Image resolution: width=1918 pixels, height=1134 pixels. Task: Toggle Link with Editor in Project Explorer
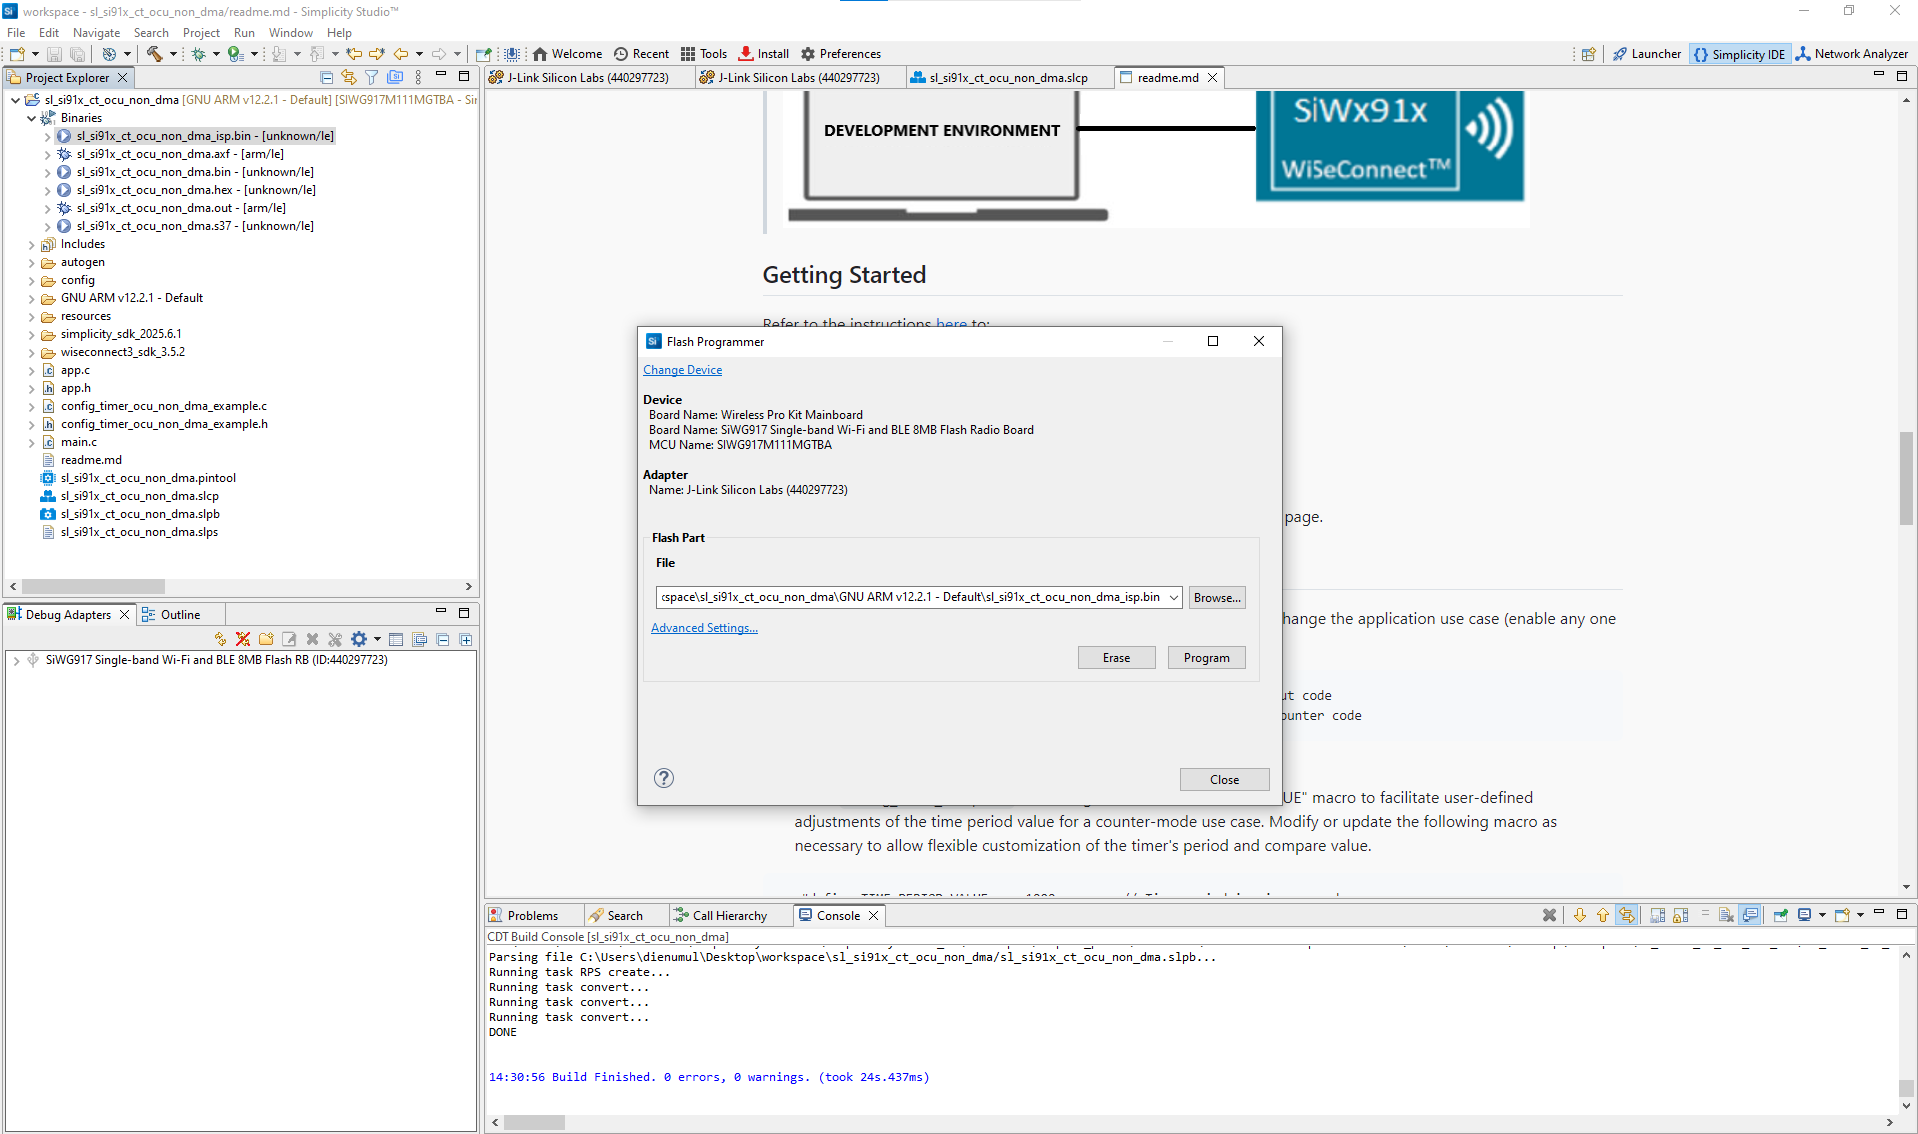[349, 77]
